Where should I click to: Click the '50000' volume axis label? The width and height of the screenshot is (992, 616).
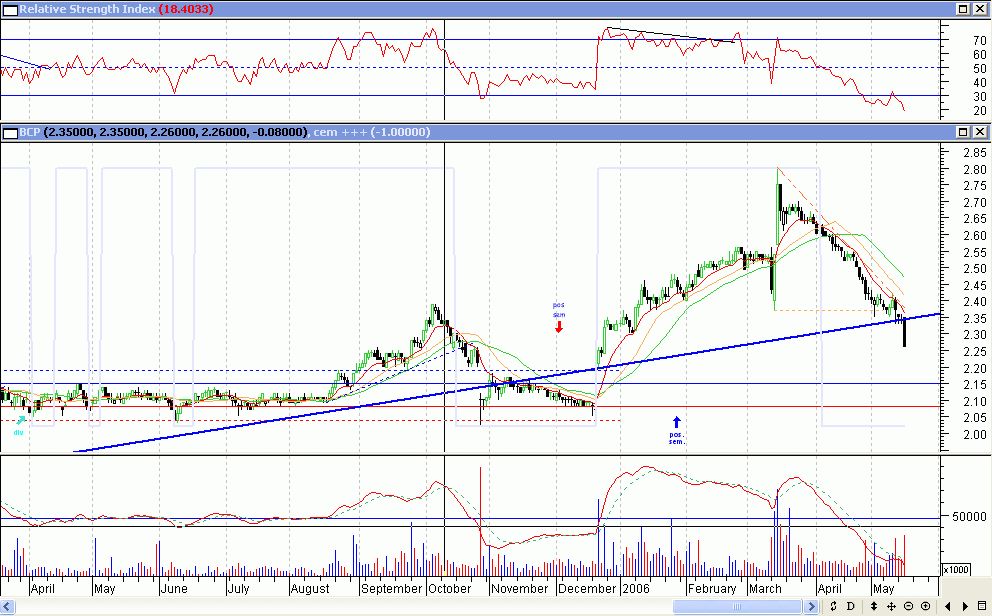pos(969,517)
